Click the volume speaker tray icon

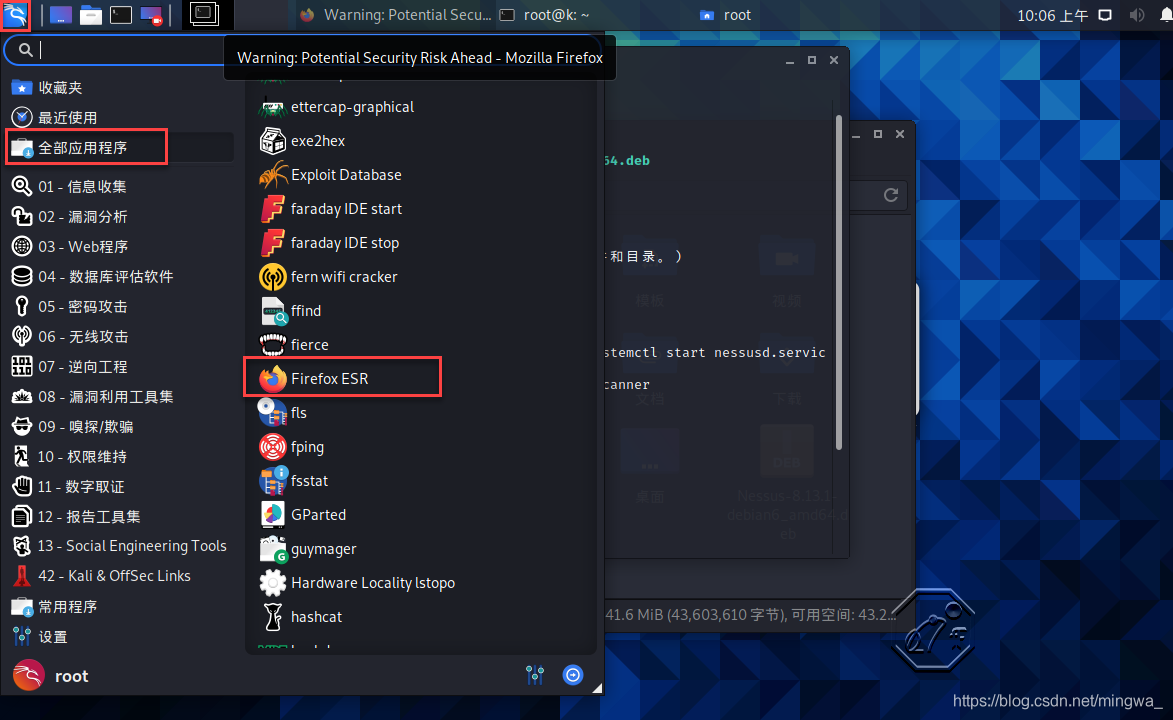click(x=1137, y=15)
